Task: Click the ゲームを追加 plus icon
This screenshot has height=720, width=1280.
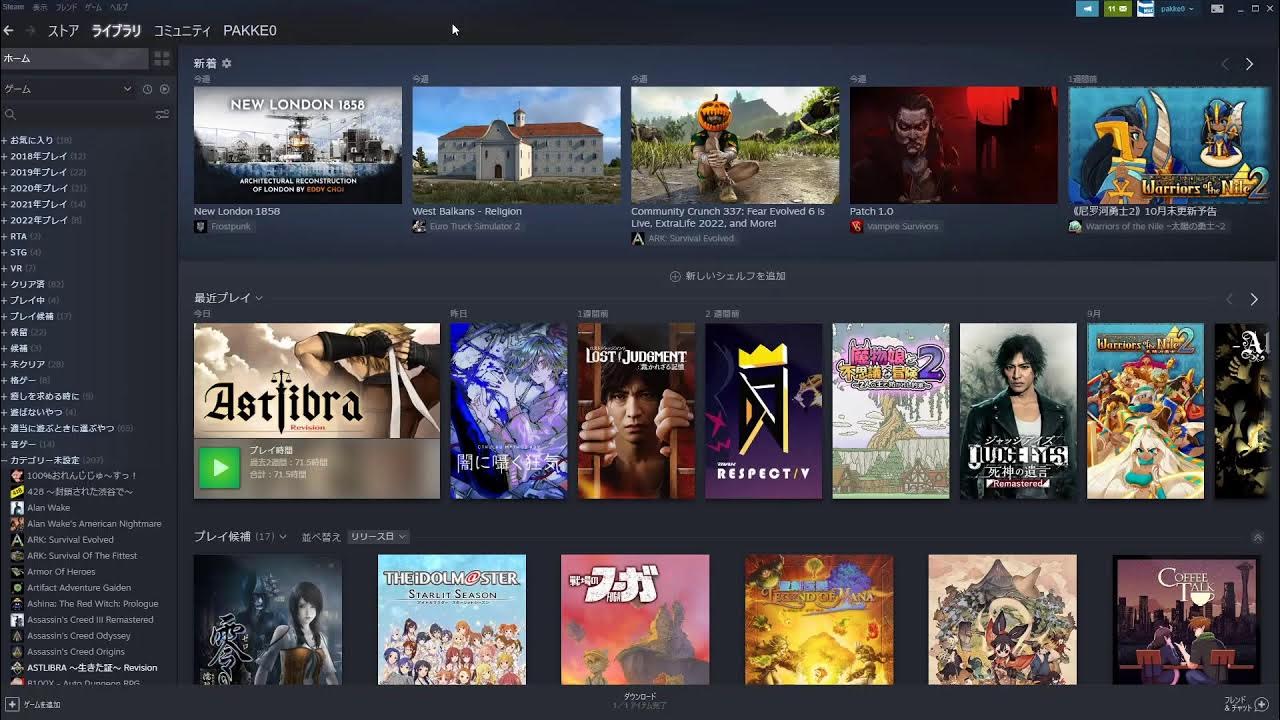Action: click(x=12, y=704)
